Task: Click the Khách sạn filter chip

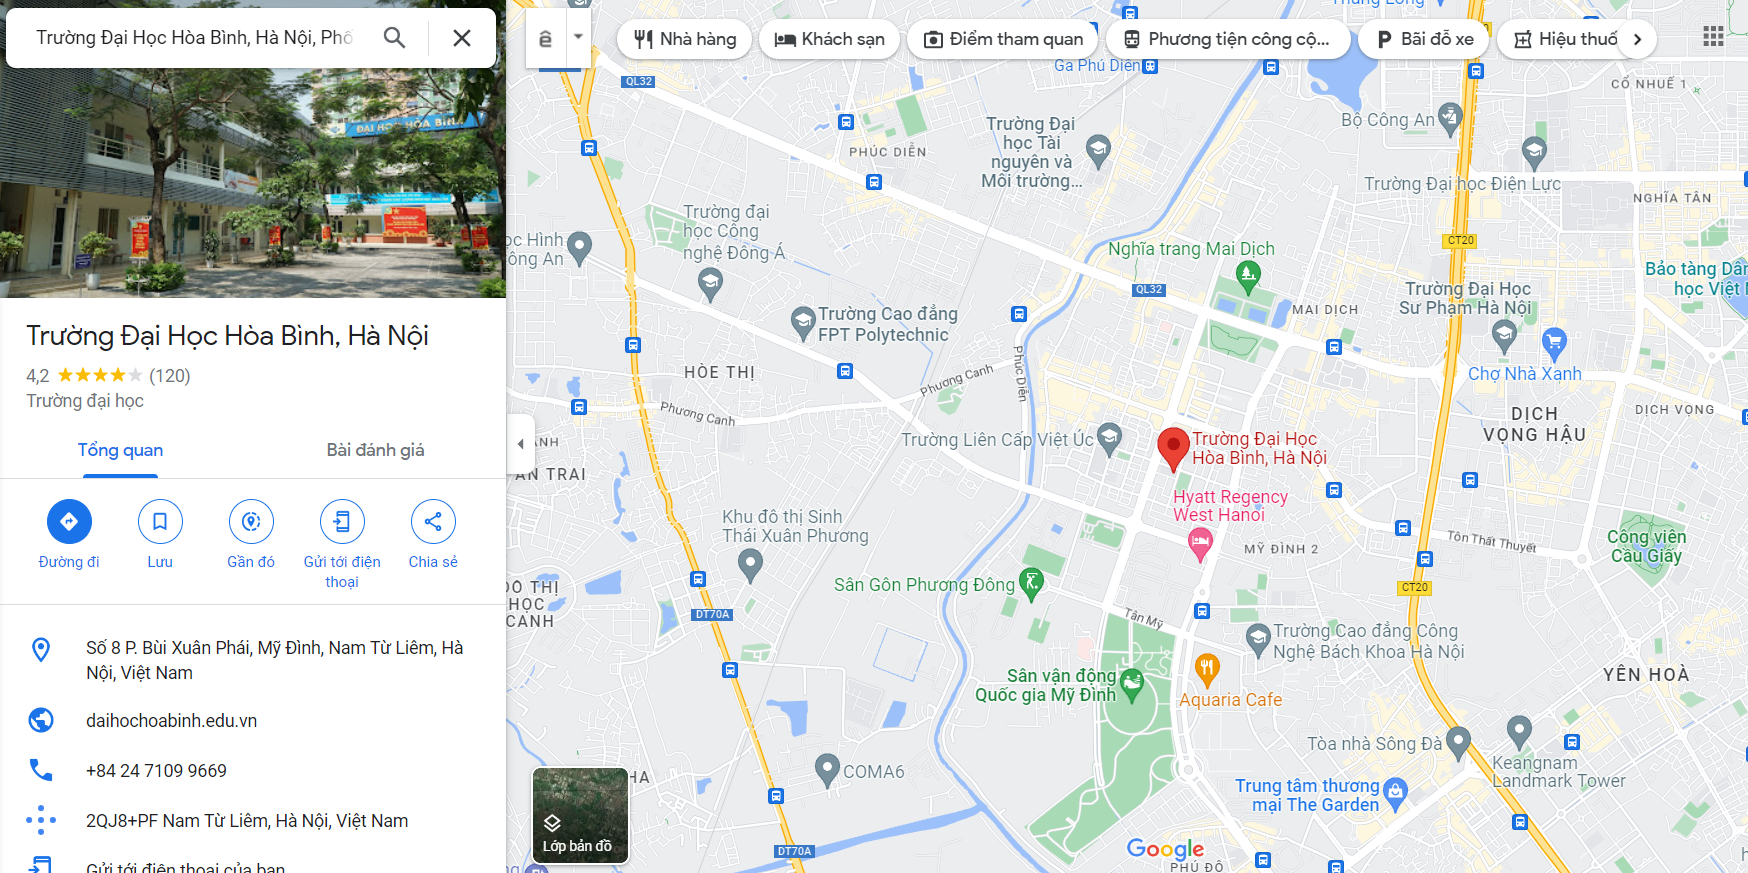Action: pos(830,39)
